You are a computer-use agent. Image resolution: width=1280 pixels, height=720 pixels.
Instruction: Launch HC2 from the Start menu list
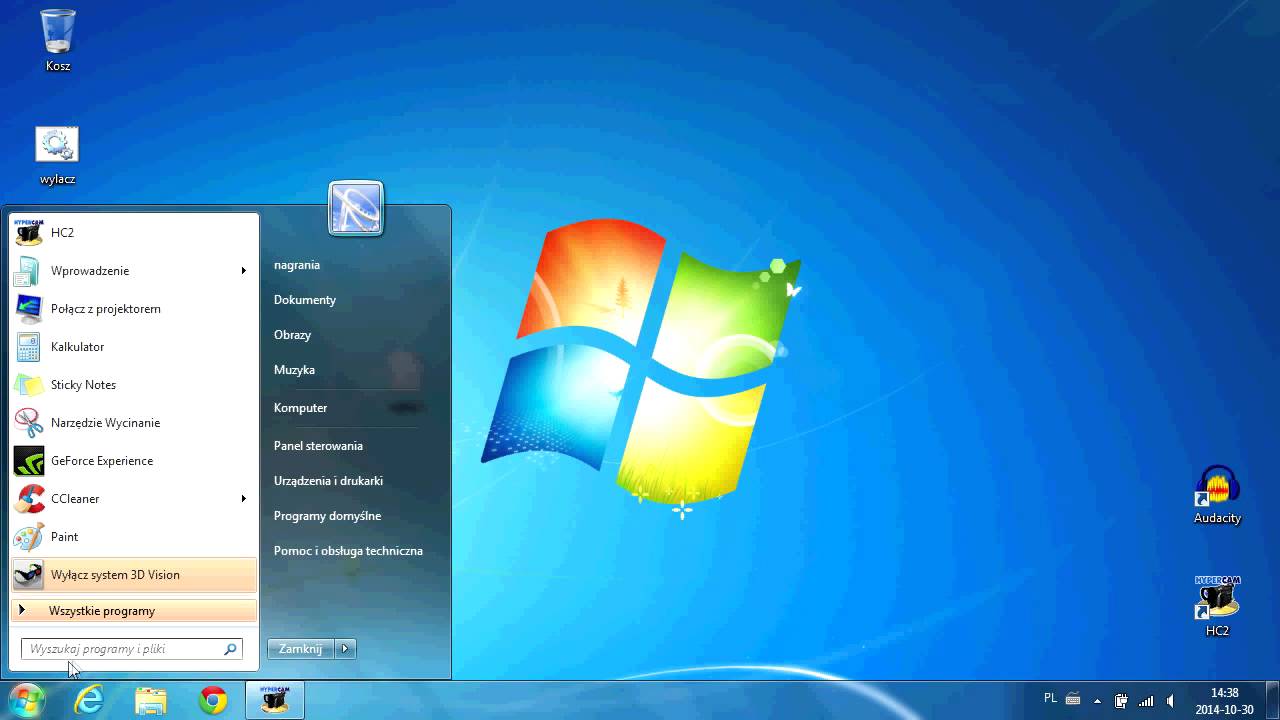pyautogui.click(x=134, y=233)
